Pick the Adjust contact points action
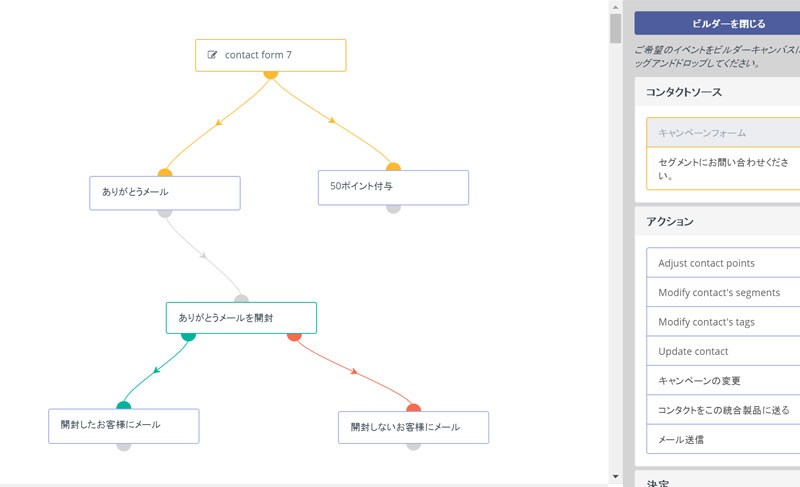The image size is (800, 487). pos(723,263)
